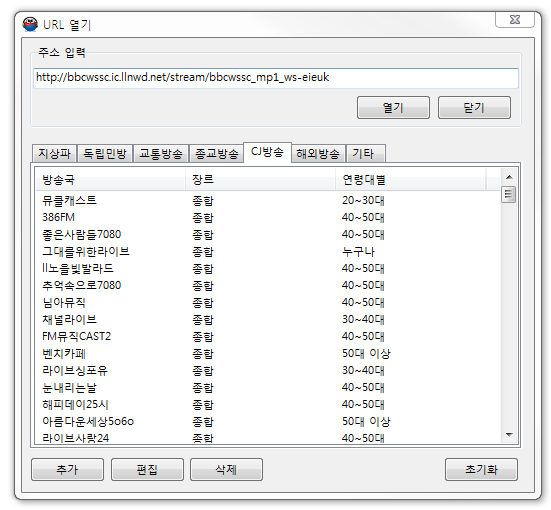551x510 pixels.
Task: Select 추억속으로7080 in the list
Action: click(268, 285)
